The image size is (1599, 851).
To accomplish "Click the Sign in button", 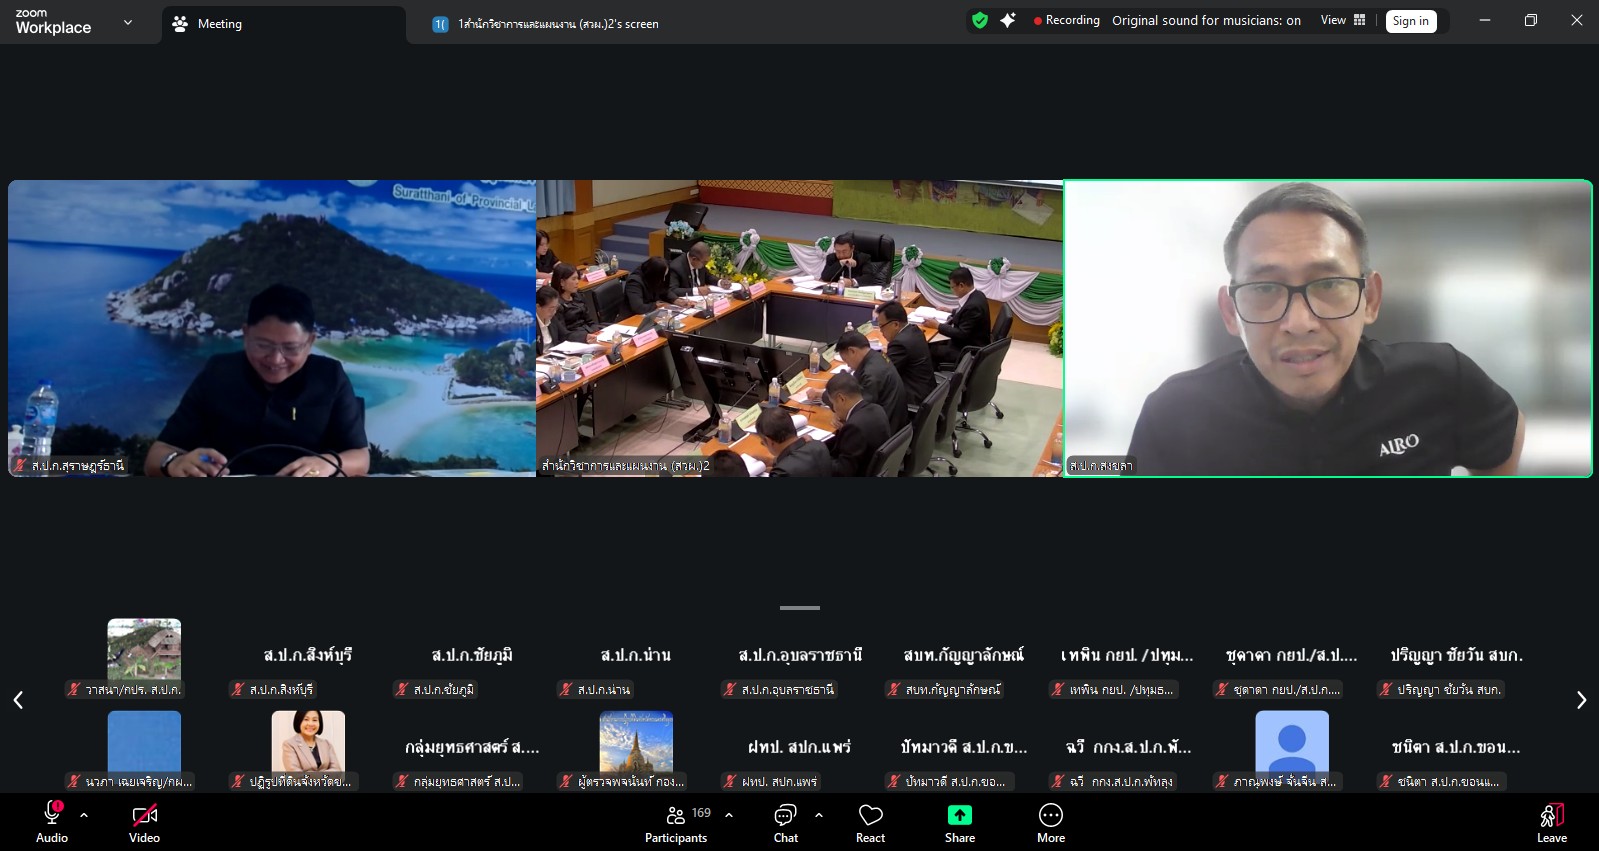I will click(x=1410, y=21).
